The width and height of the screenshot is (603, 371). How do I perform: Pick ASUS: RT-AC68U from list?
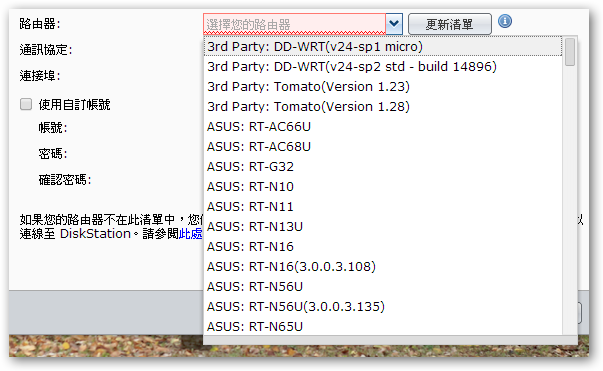pyautogui.click(x=383, y=146)
